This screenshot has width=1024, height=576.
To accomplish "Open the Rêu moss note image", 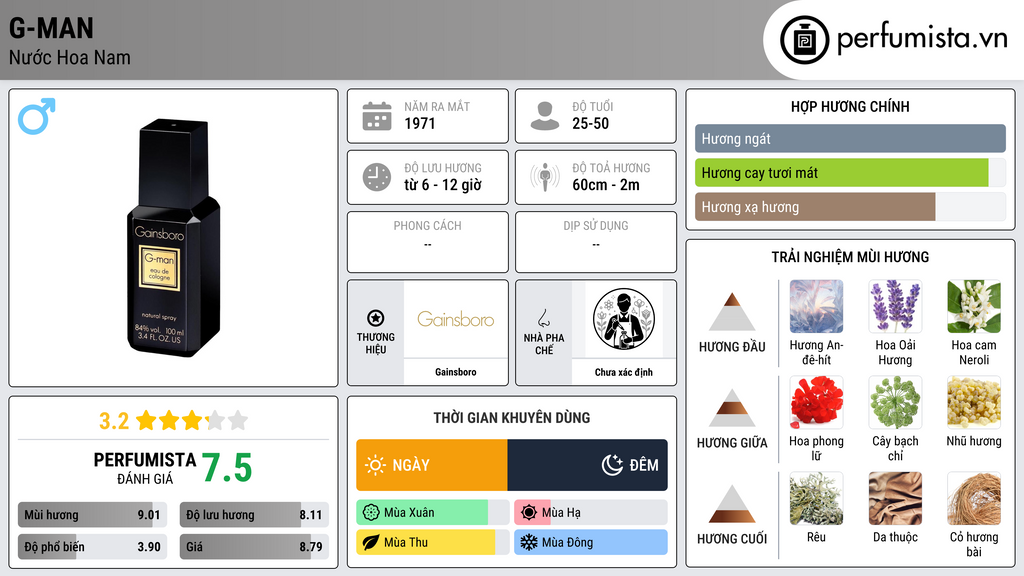I will (816, 498).
